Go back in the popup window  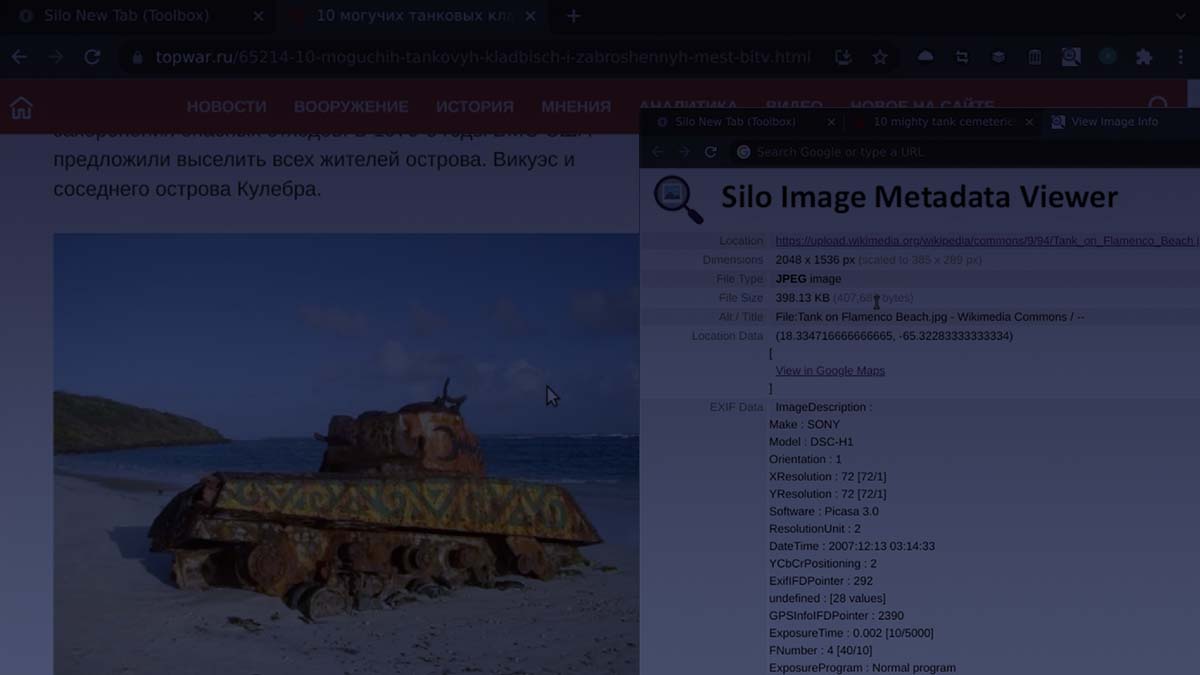pos(657,152)
